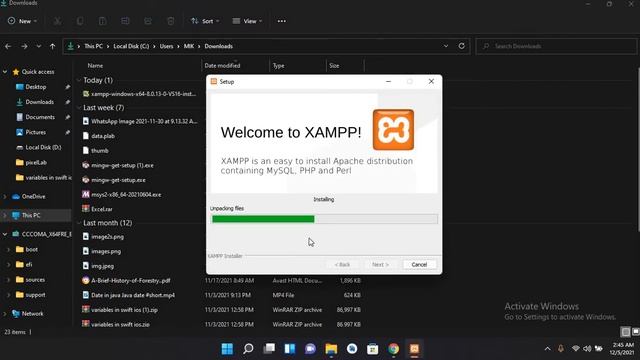
Task: Go back with the Explorer back arrow
Action: pos(8,46)
